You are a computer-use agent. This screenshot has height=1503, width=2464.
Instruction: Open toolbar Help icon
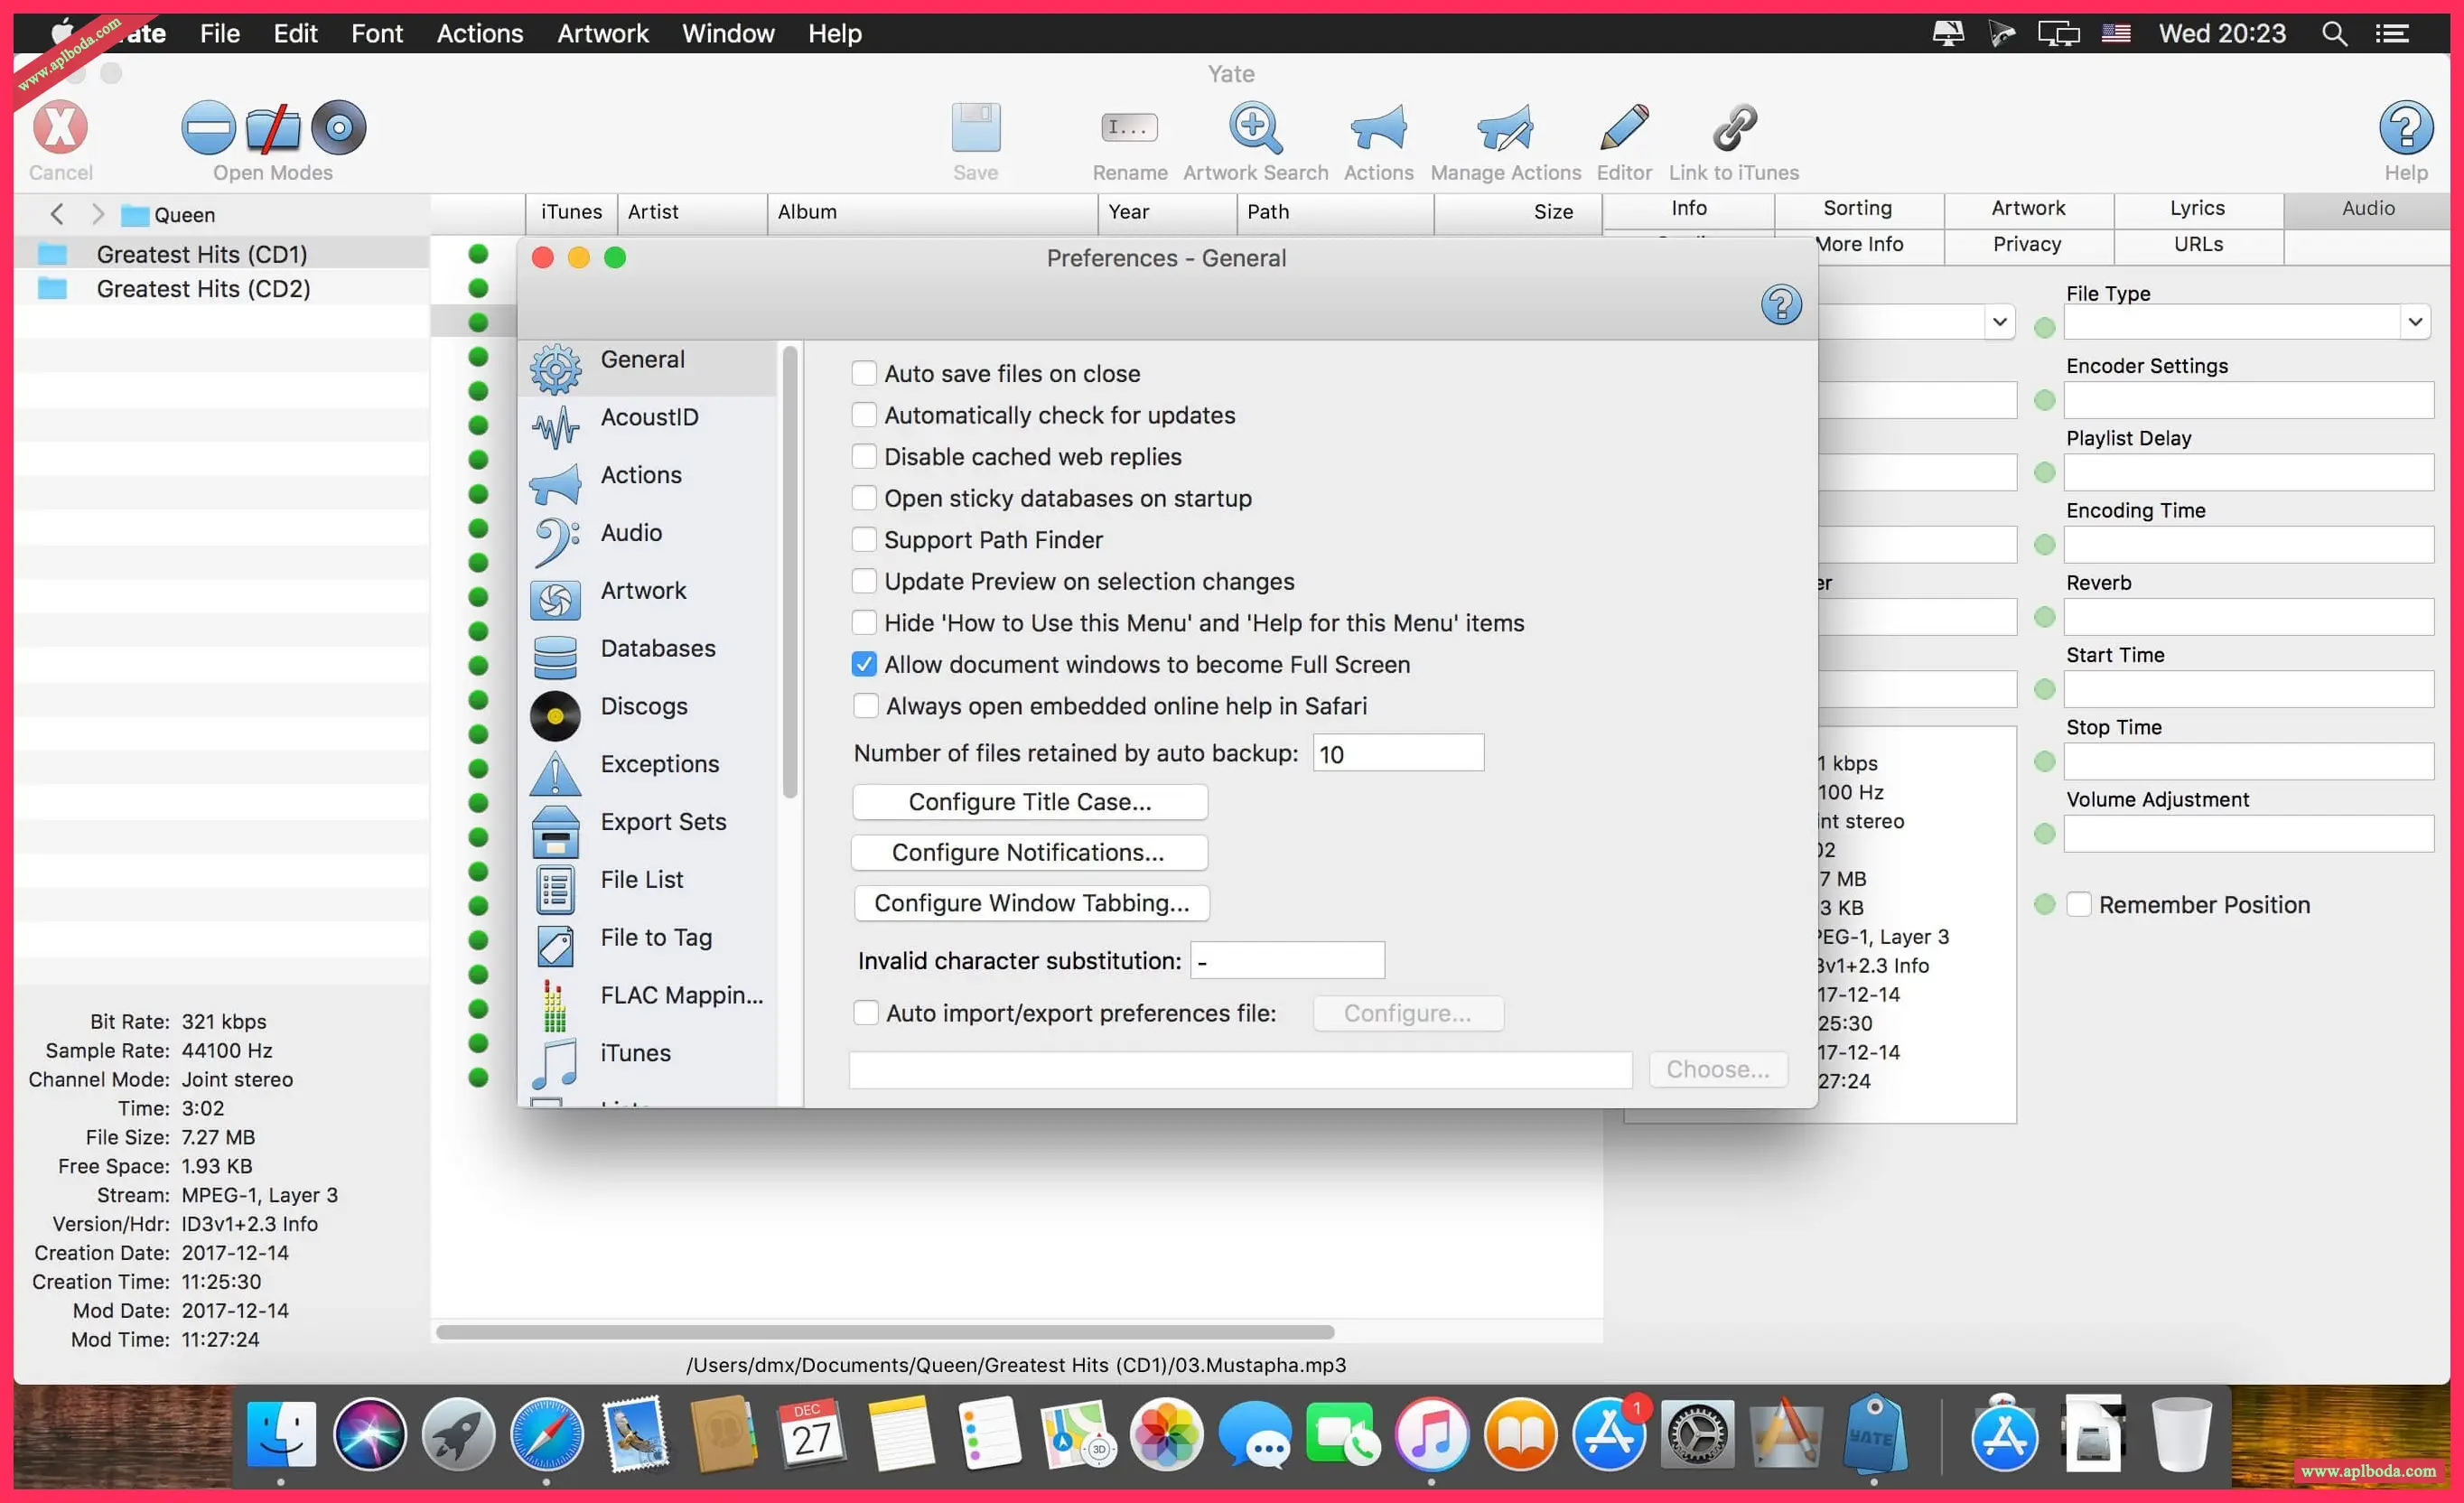(x=2405, y=128)
